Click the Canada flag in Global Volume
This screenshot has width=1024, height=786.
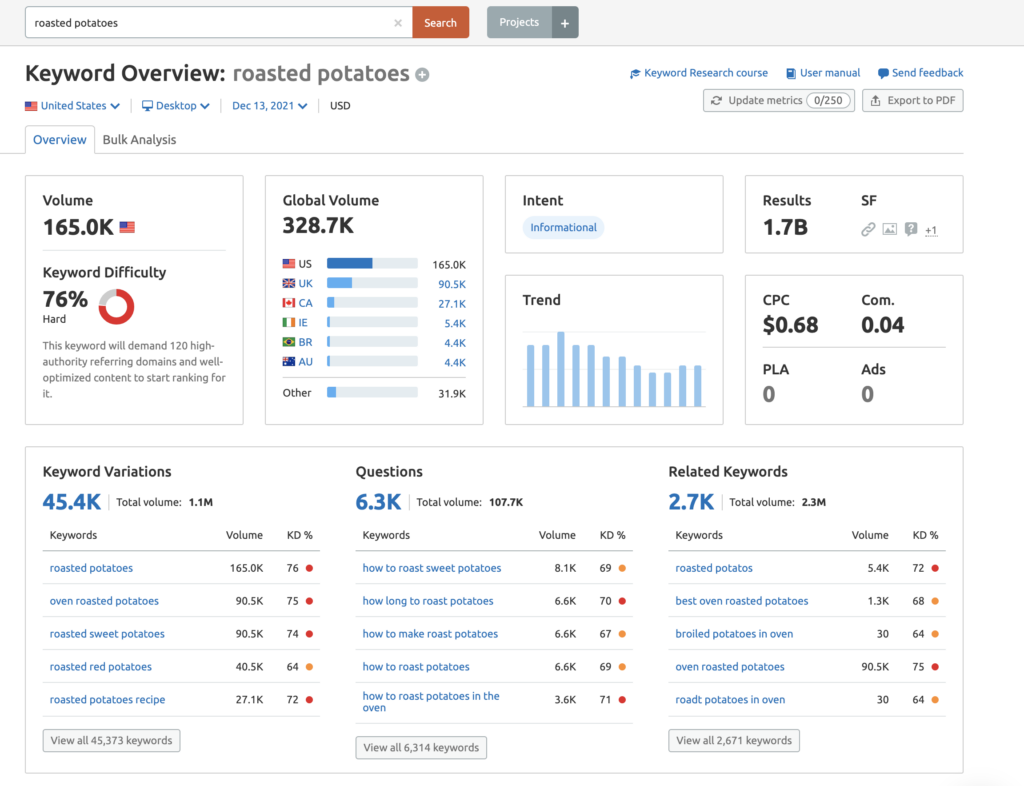[289, 303]
